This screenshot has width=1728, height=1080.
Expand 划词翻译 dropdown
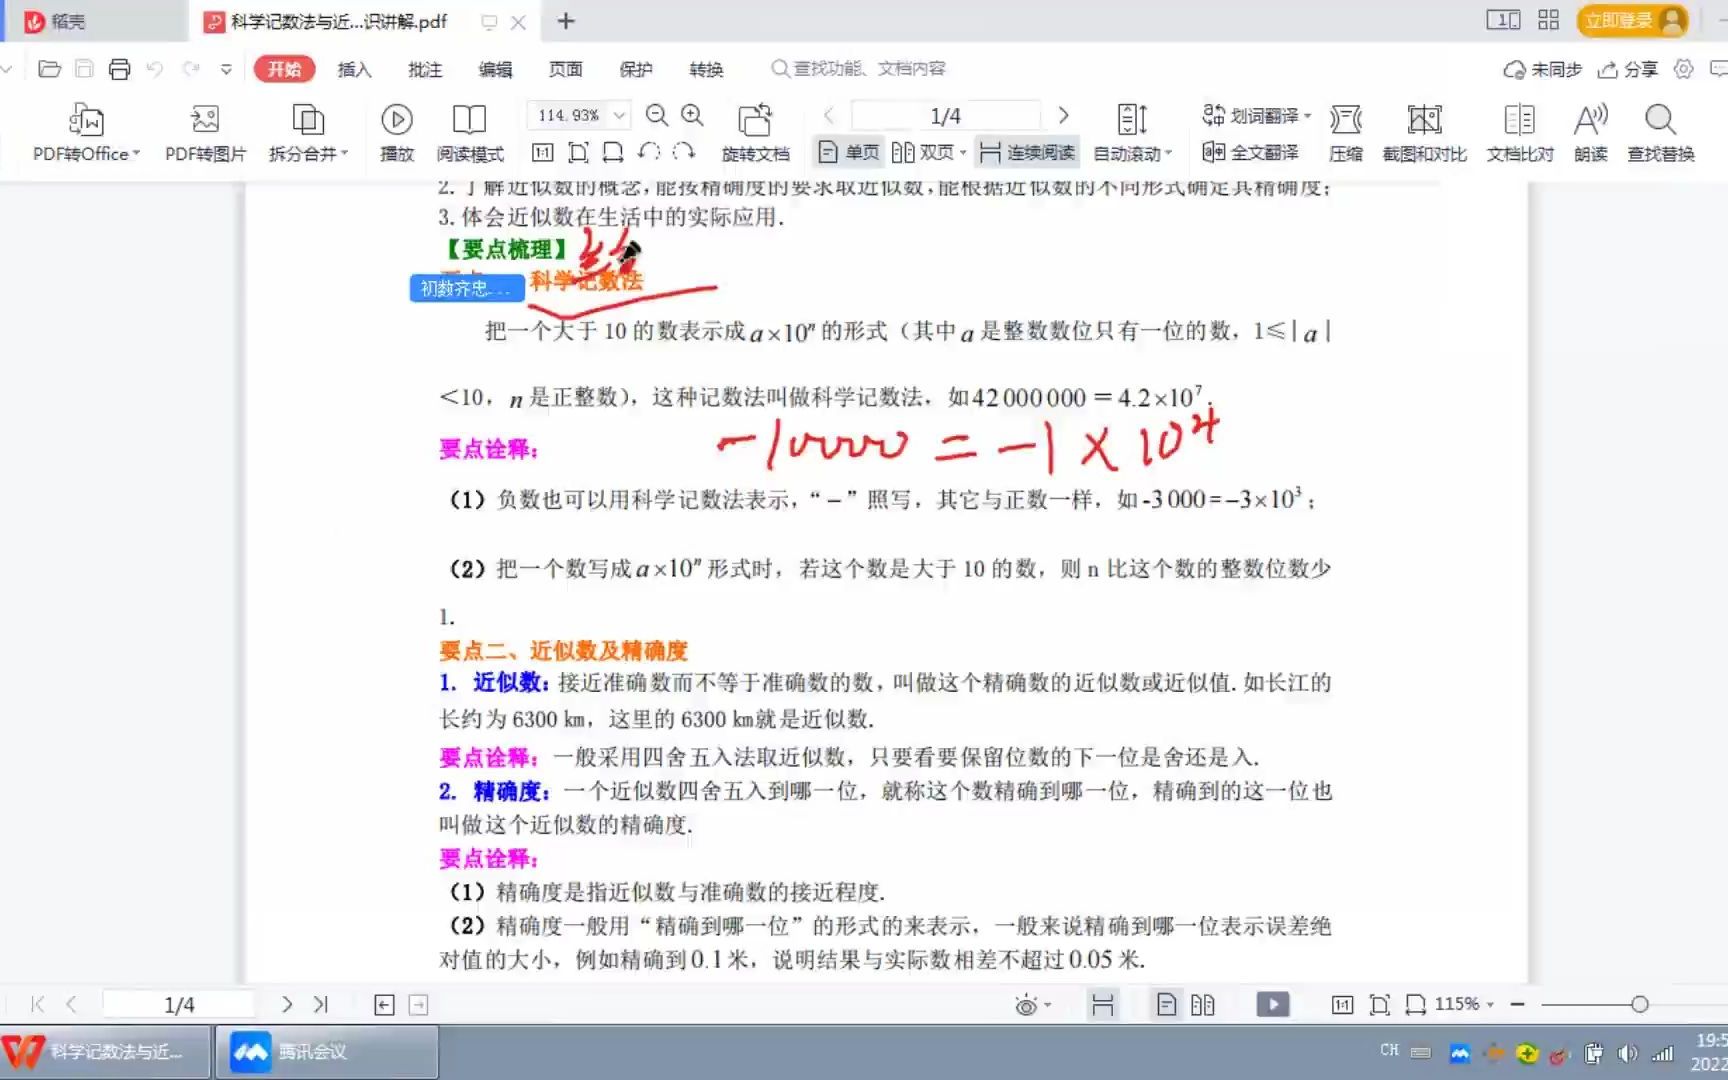point(1307,116)
